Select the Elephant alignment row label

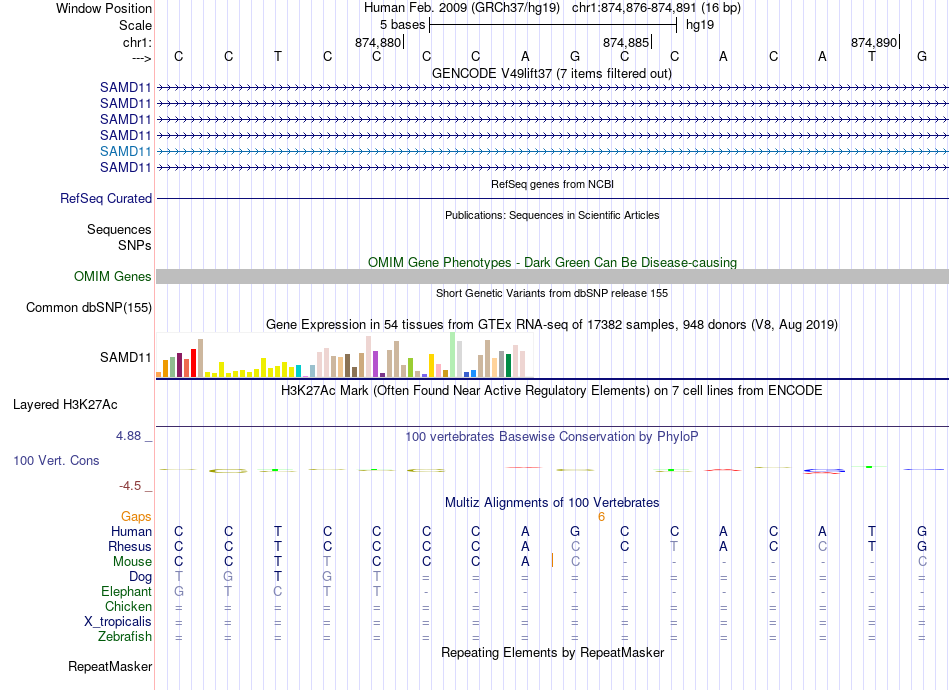point(126,591)
